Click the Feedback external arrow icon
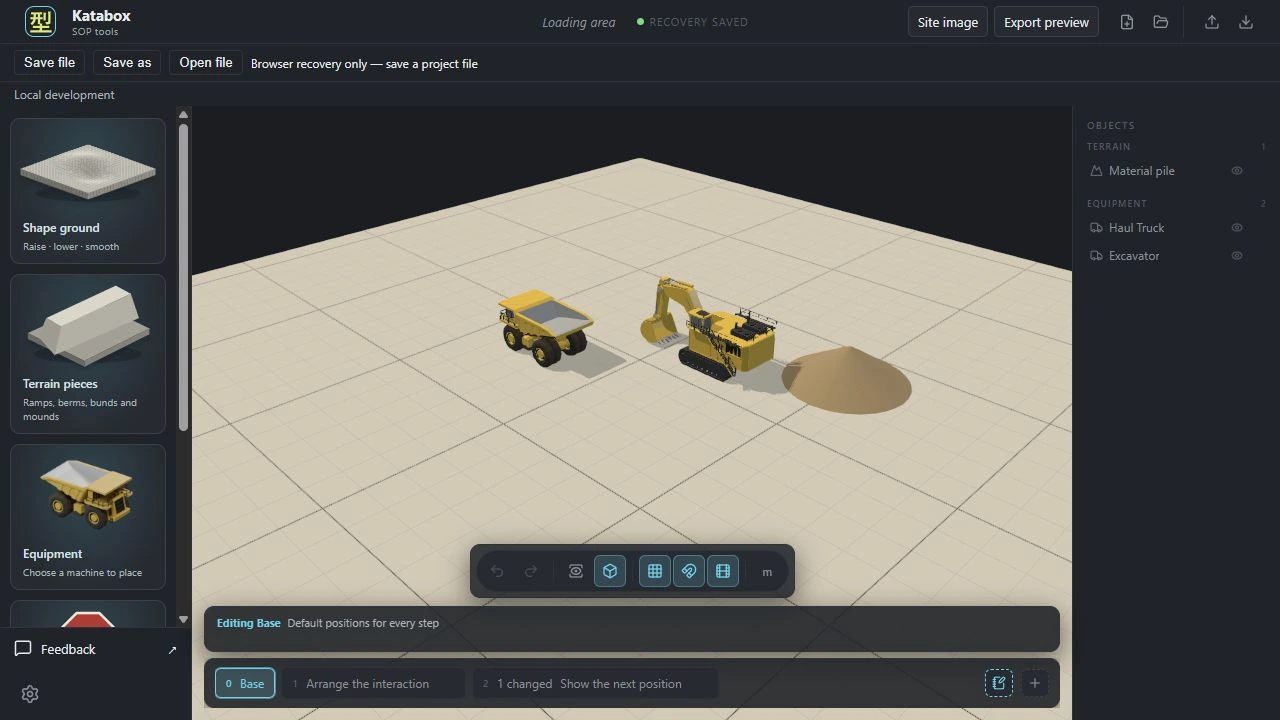Image resolution: width=1280 pixels, height=720 pixels. (x=172, y=650)
